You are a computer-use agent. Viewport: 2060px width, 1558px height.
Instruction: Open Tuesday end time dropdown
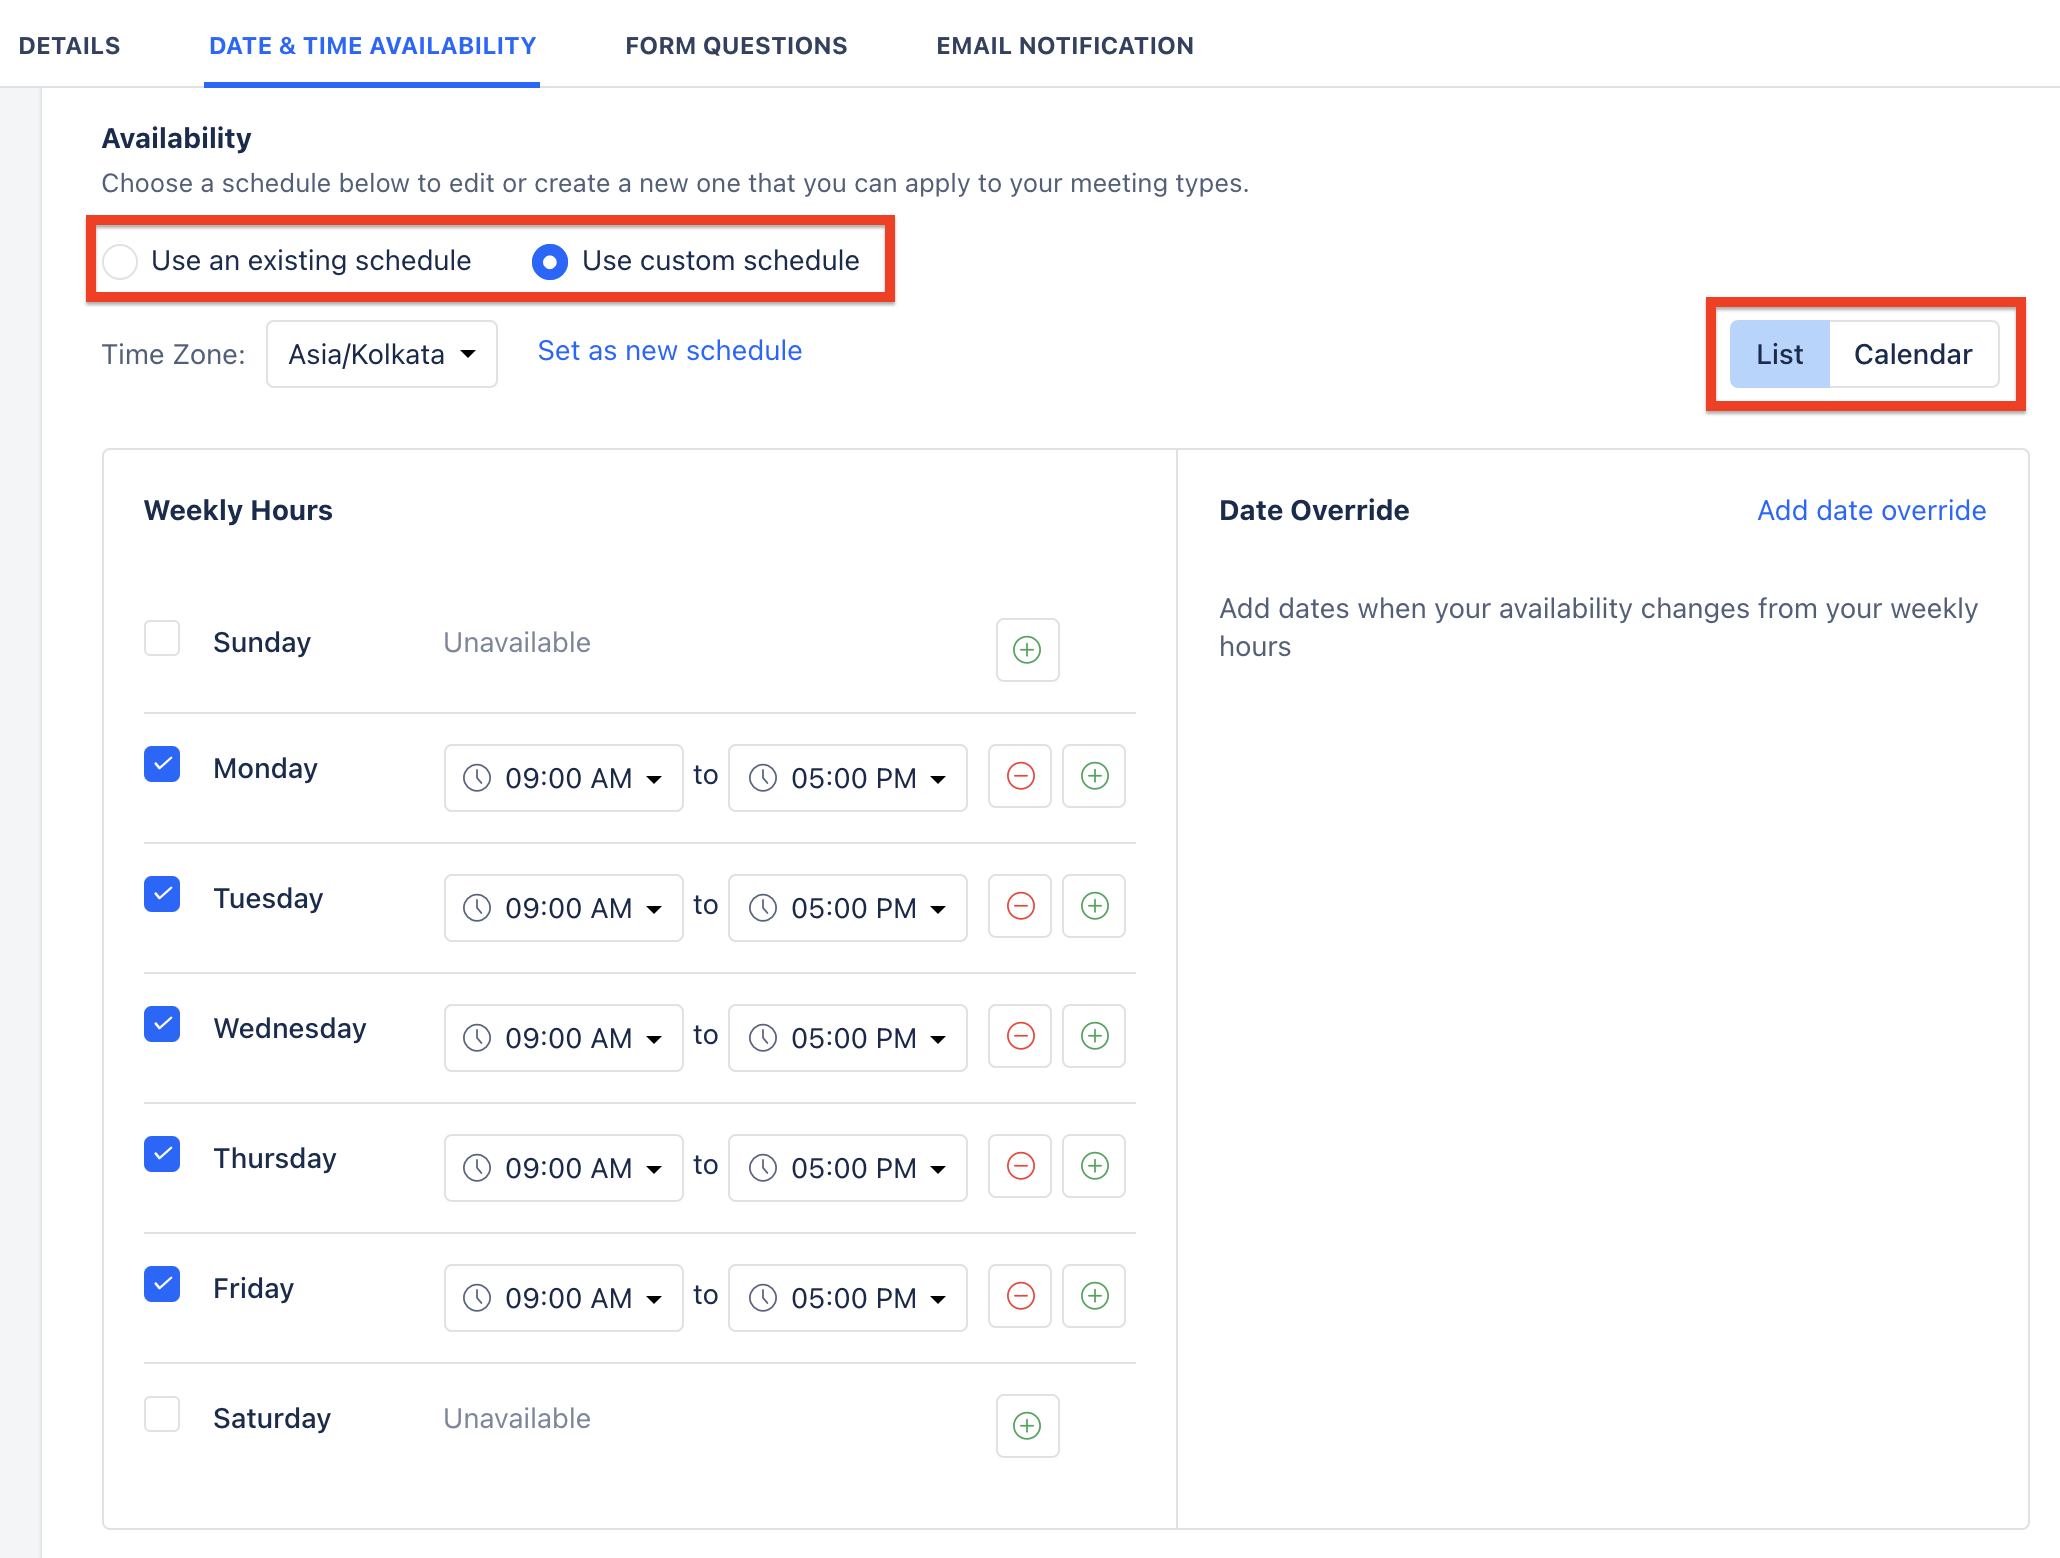pos(848,908)
